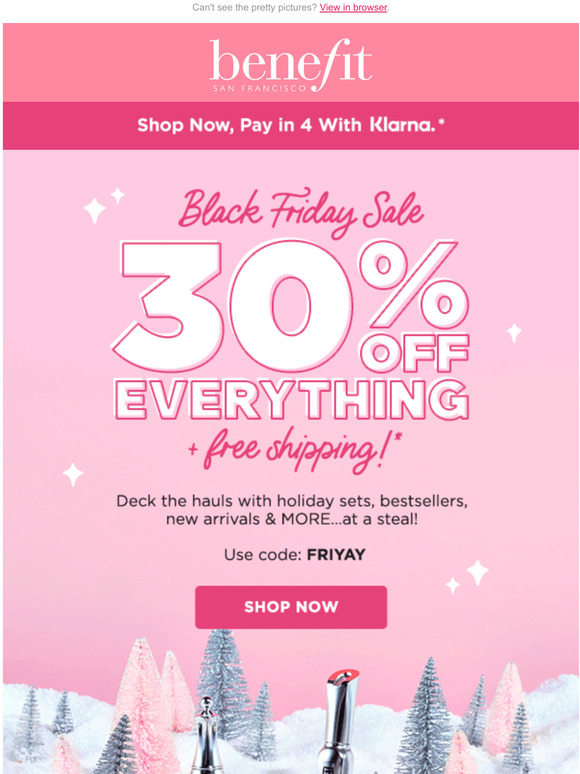Click the free shipping script text
Viewport: 580px width, 774px height.
point(295,449)
